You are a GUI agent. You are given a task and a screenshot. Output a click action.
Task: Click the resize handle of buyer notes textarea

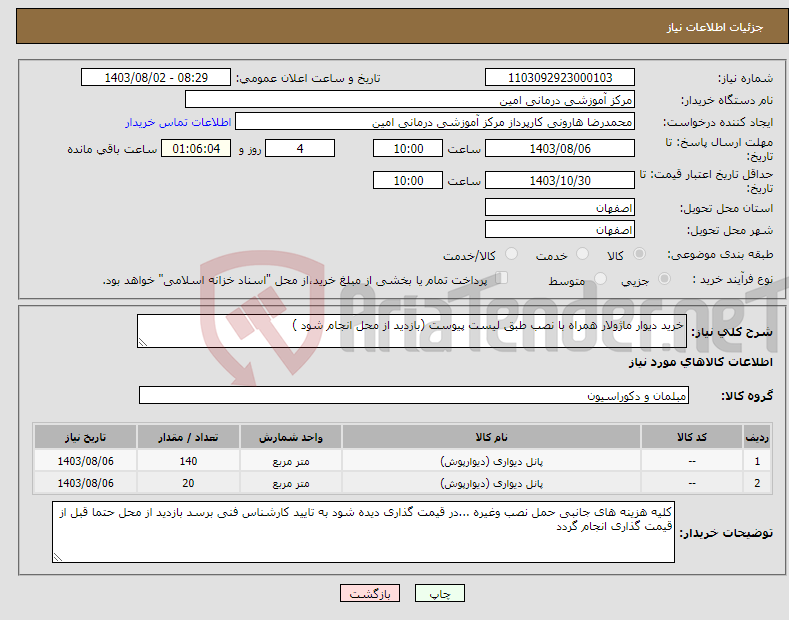pyautogui.click(x=58, y=557)
